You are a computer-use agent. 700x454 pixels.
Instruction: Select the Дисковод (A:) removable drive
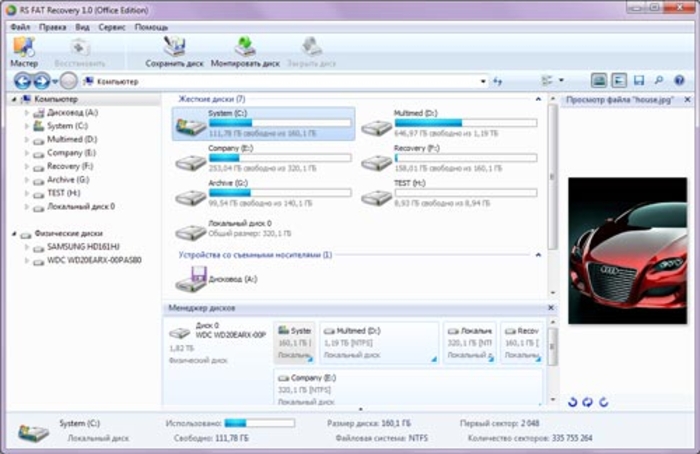[192, 281]
